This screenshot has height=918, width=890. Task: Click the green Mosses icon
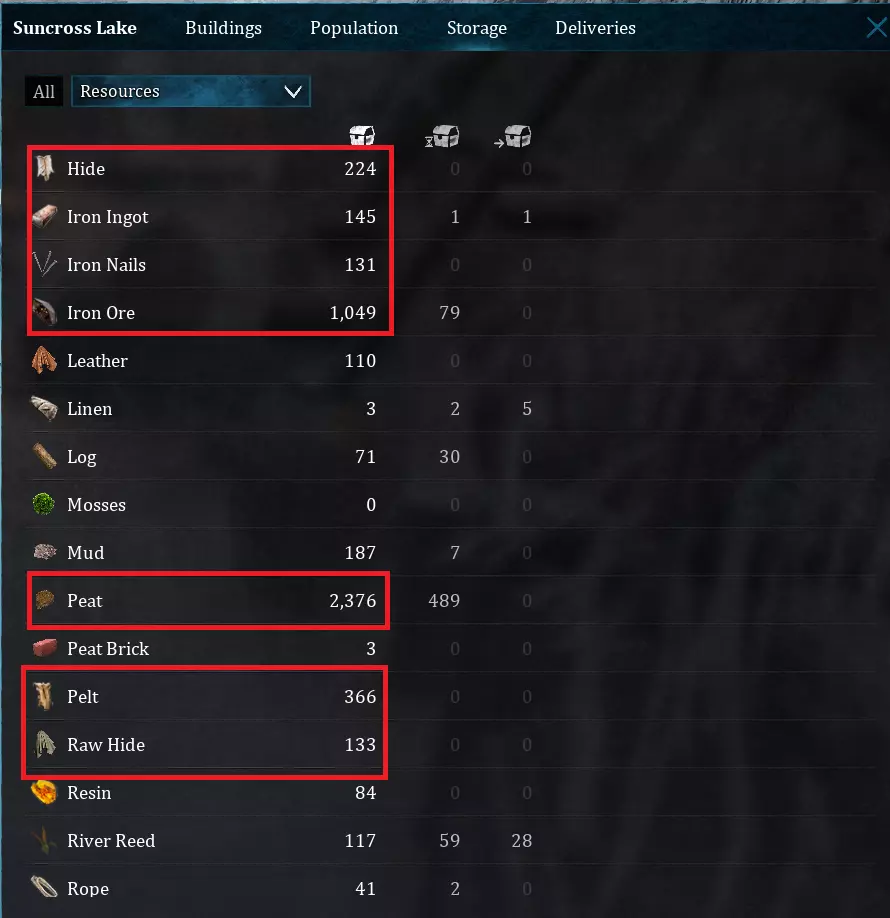click(x=44, y=504)
